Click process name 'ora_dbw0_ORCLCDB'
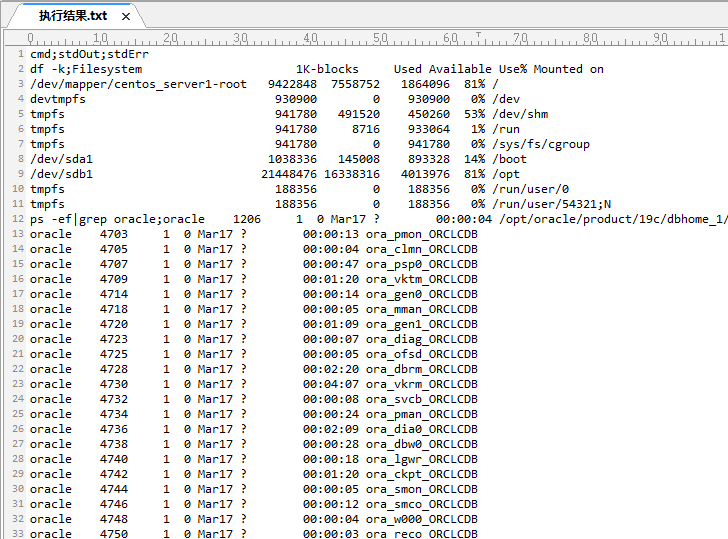 tap(422, 444)
